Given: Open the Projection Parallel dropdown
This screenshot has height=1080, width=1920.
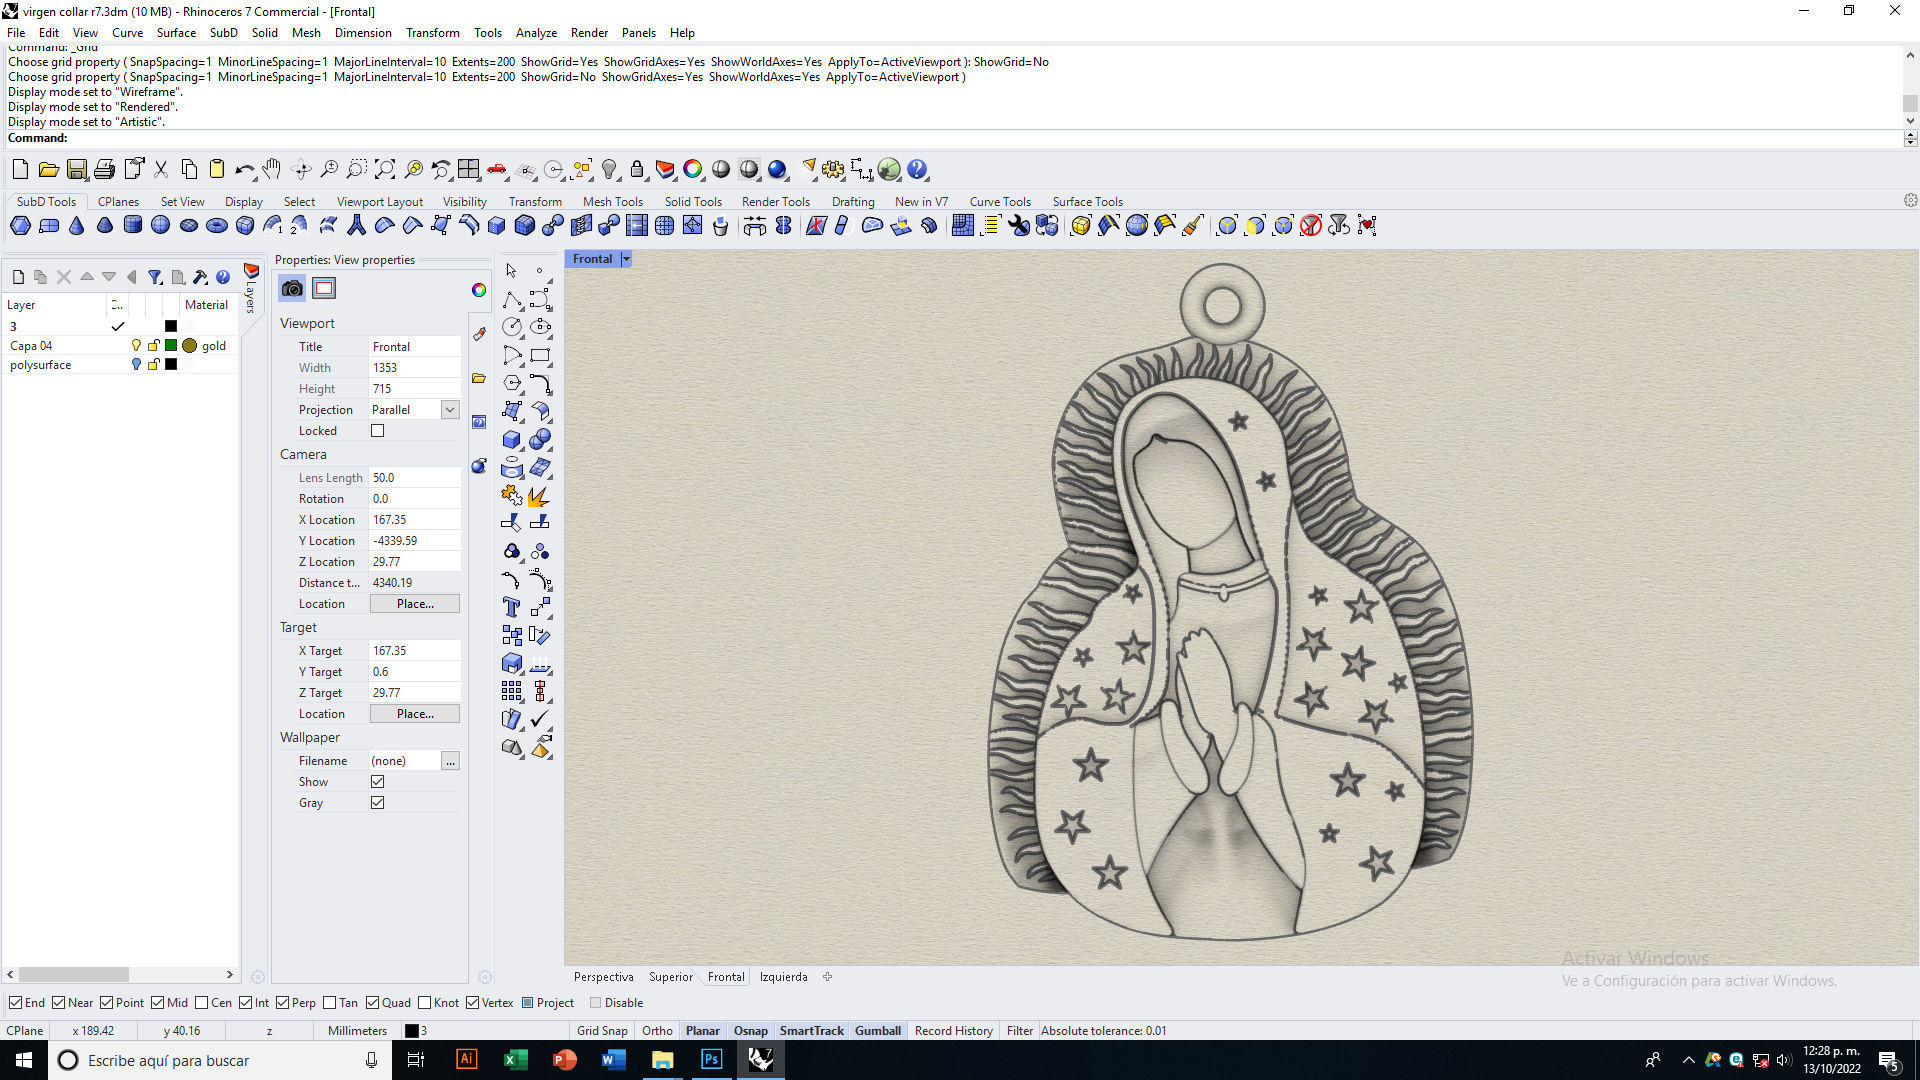Looking at the screenshot, I should coord(450,410).
